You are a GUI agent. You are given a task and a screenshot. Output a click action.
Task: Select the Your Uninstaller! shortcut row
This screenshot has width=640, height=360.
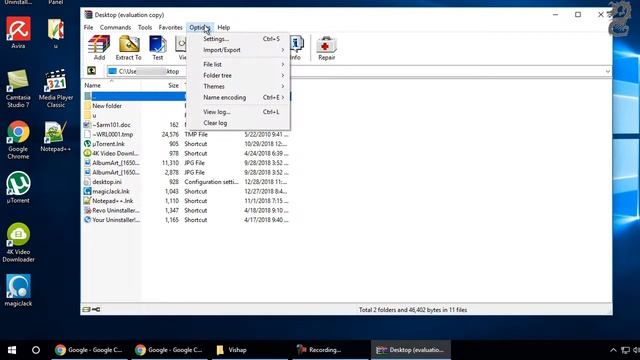pos(187,220)
